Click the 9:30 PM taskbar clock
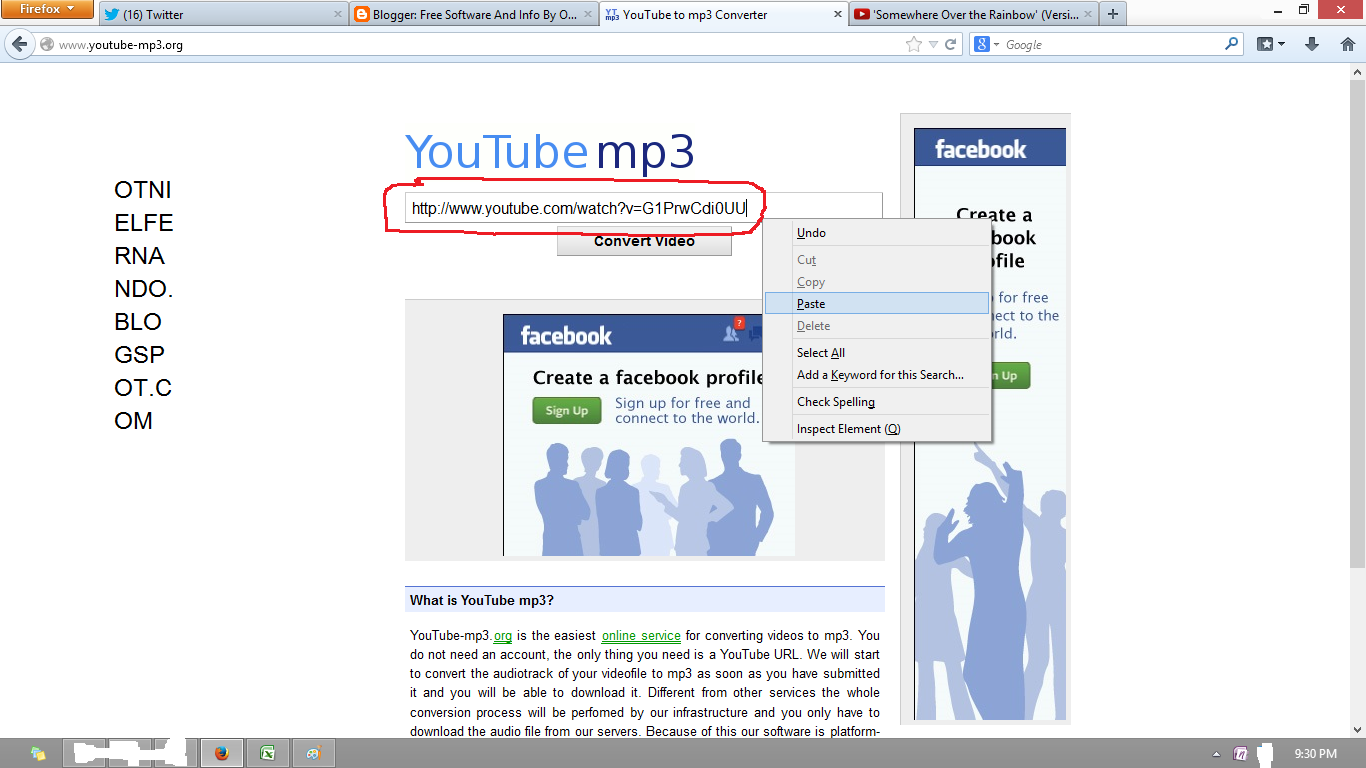Screen dimensions: 1366x768 [x=1315, y=753]
